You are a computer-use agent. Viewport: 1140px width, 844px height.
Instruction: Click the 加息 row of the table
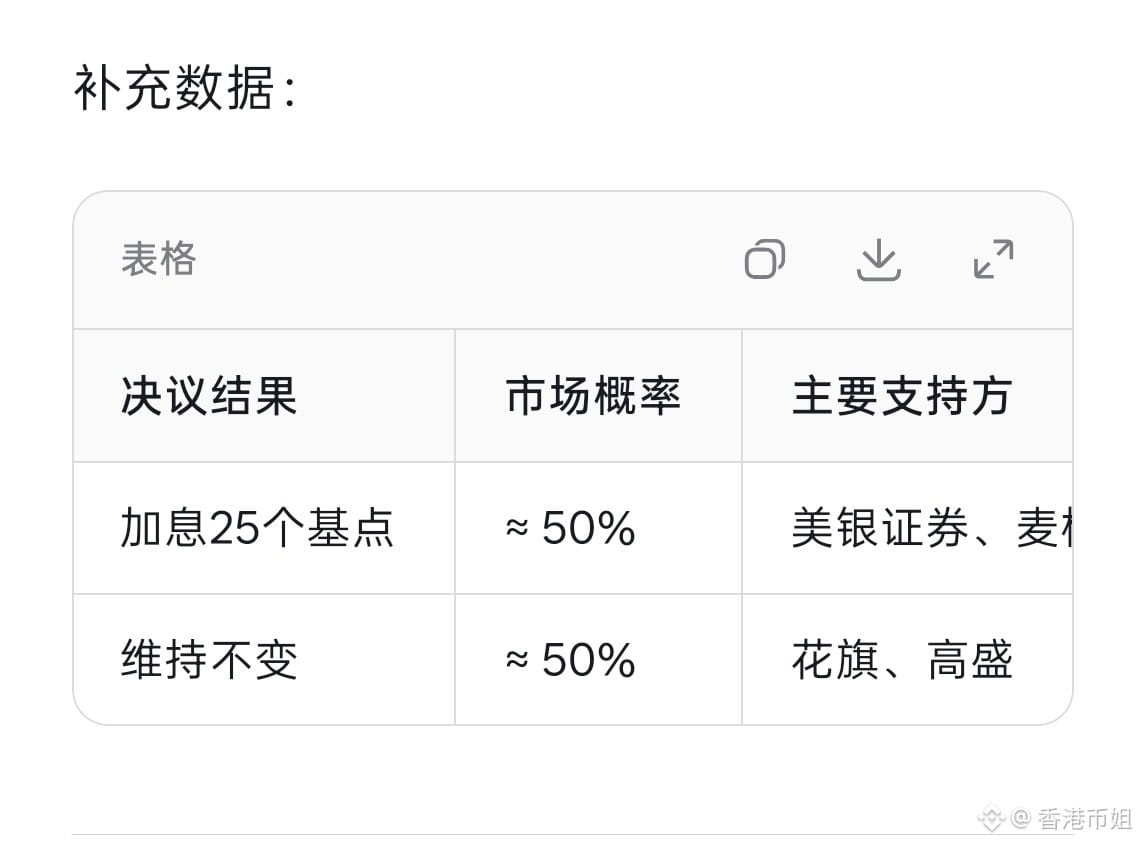(573, 528)
